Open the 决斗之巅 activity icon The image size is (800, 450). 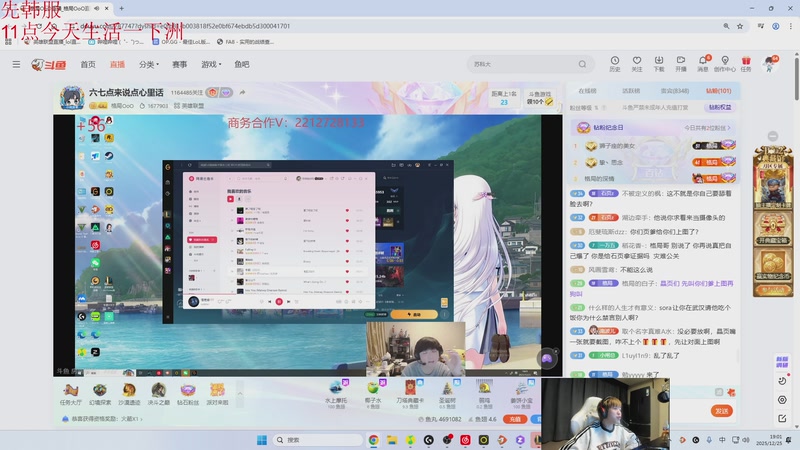pos(158,394)
